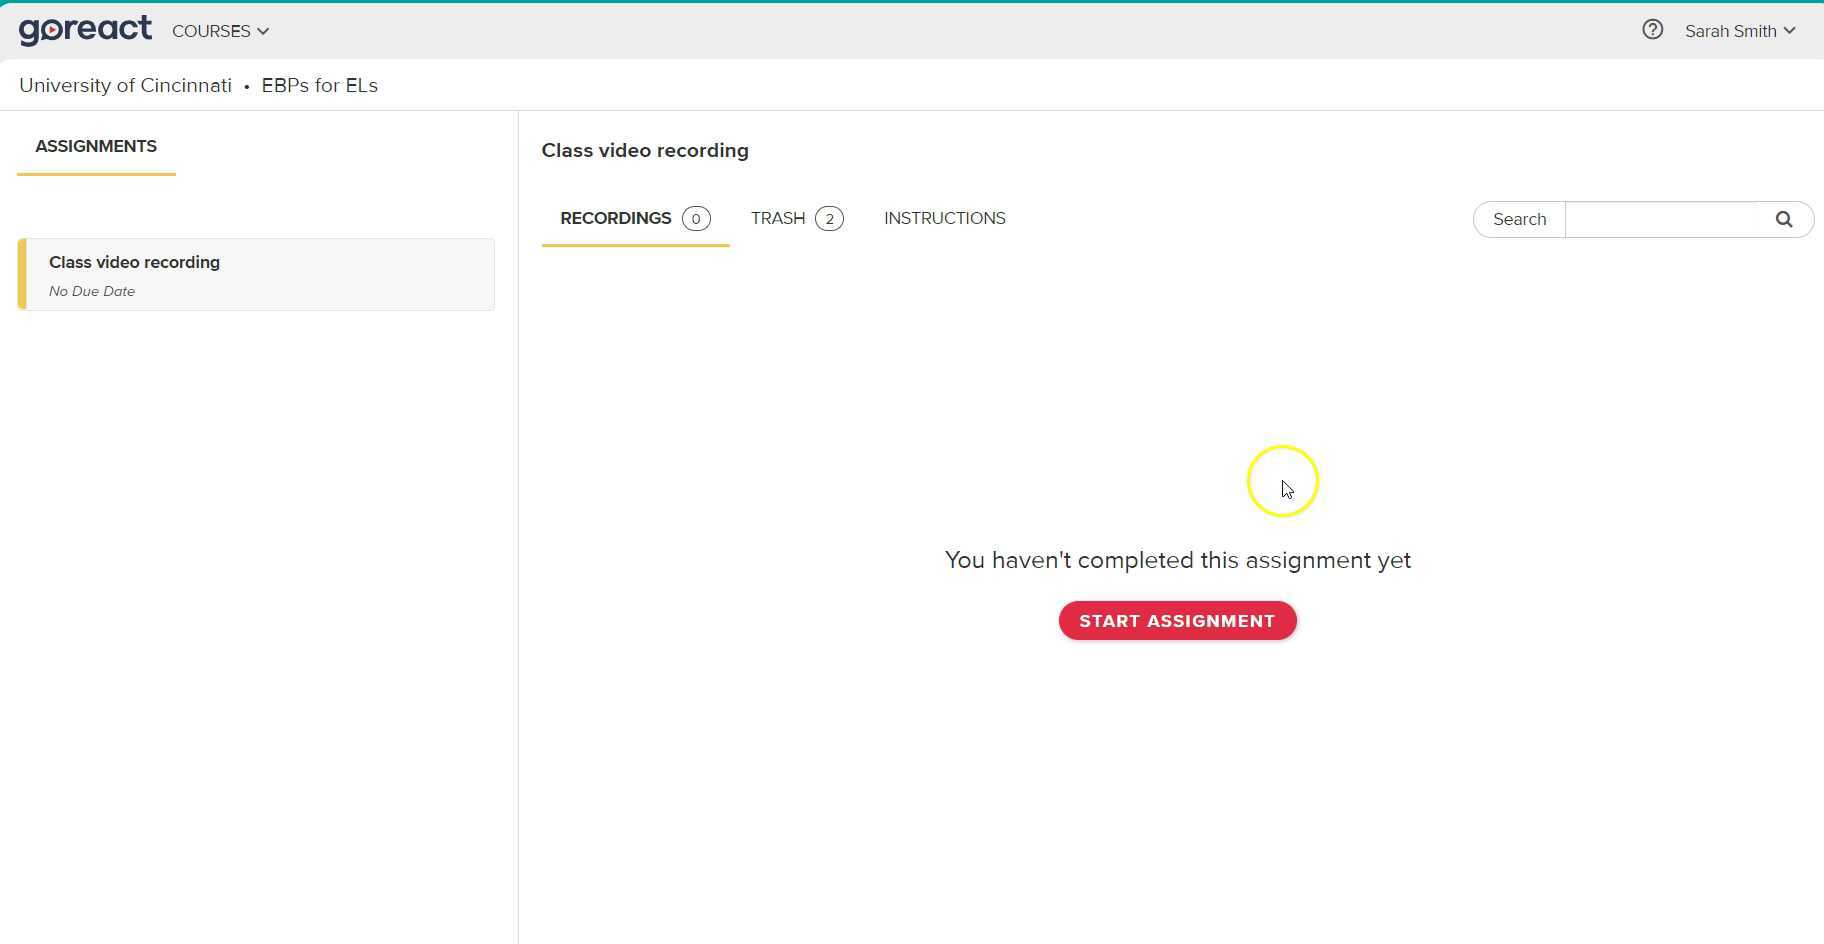
Task: Open the COURSES dropdown
Action: 212,31
